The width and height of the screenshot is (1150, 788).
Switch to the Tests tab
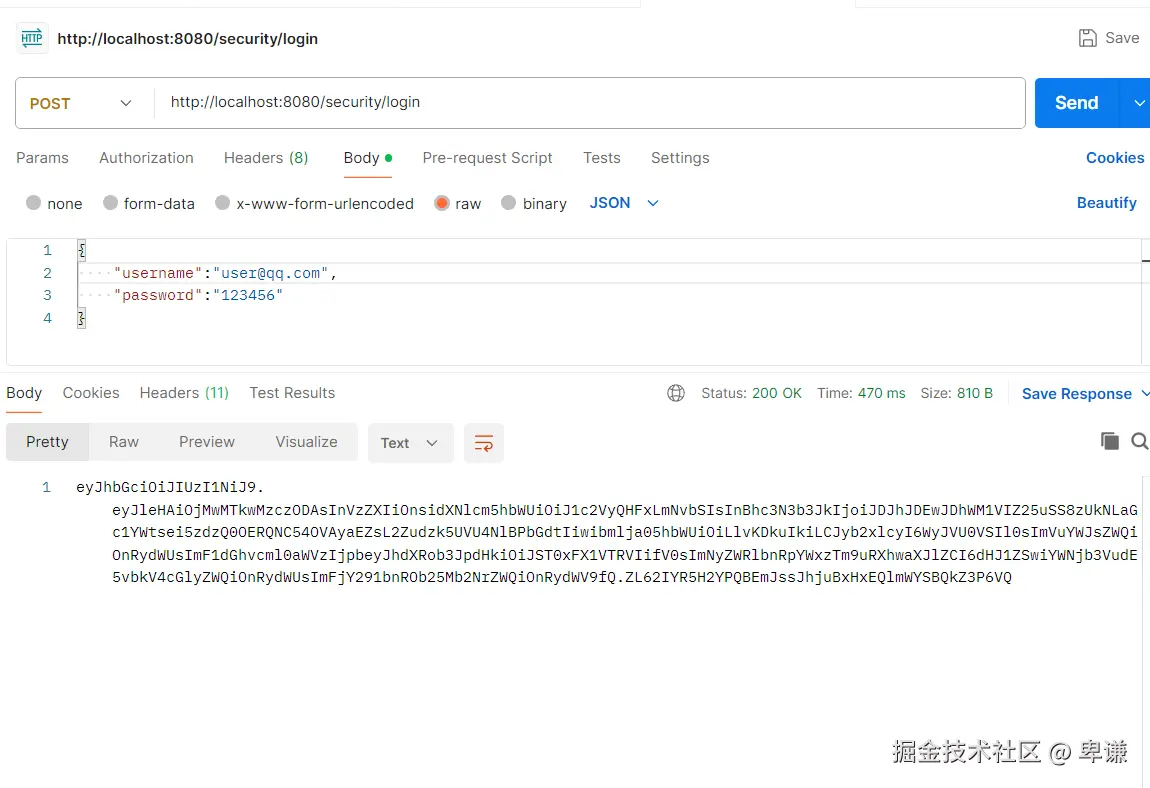601,158
